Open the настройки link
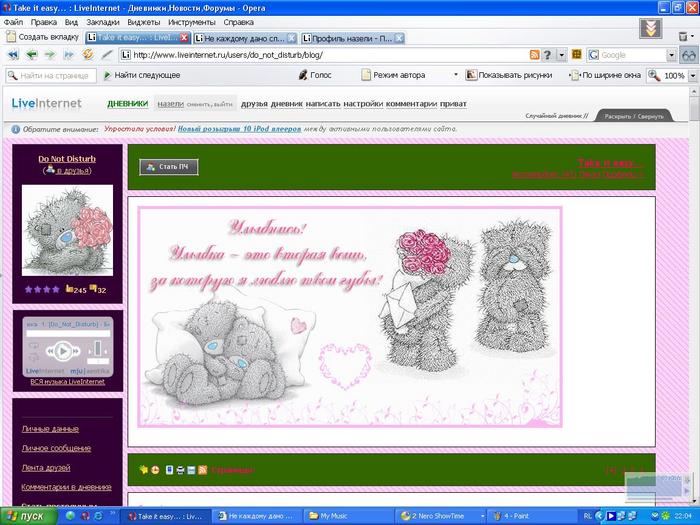The image size is (700, 525). (x=363, y=104)
